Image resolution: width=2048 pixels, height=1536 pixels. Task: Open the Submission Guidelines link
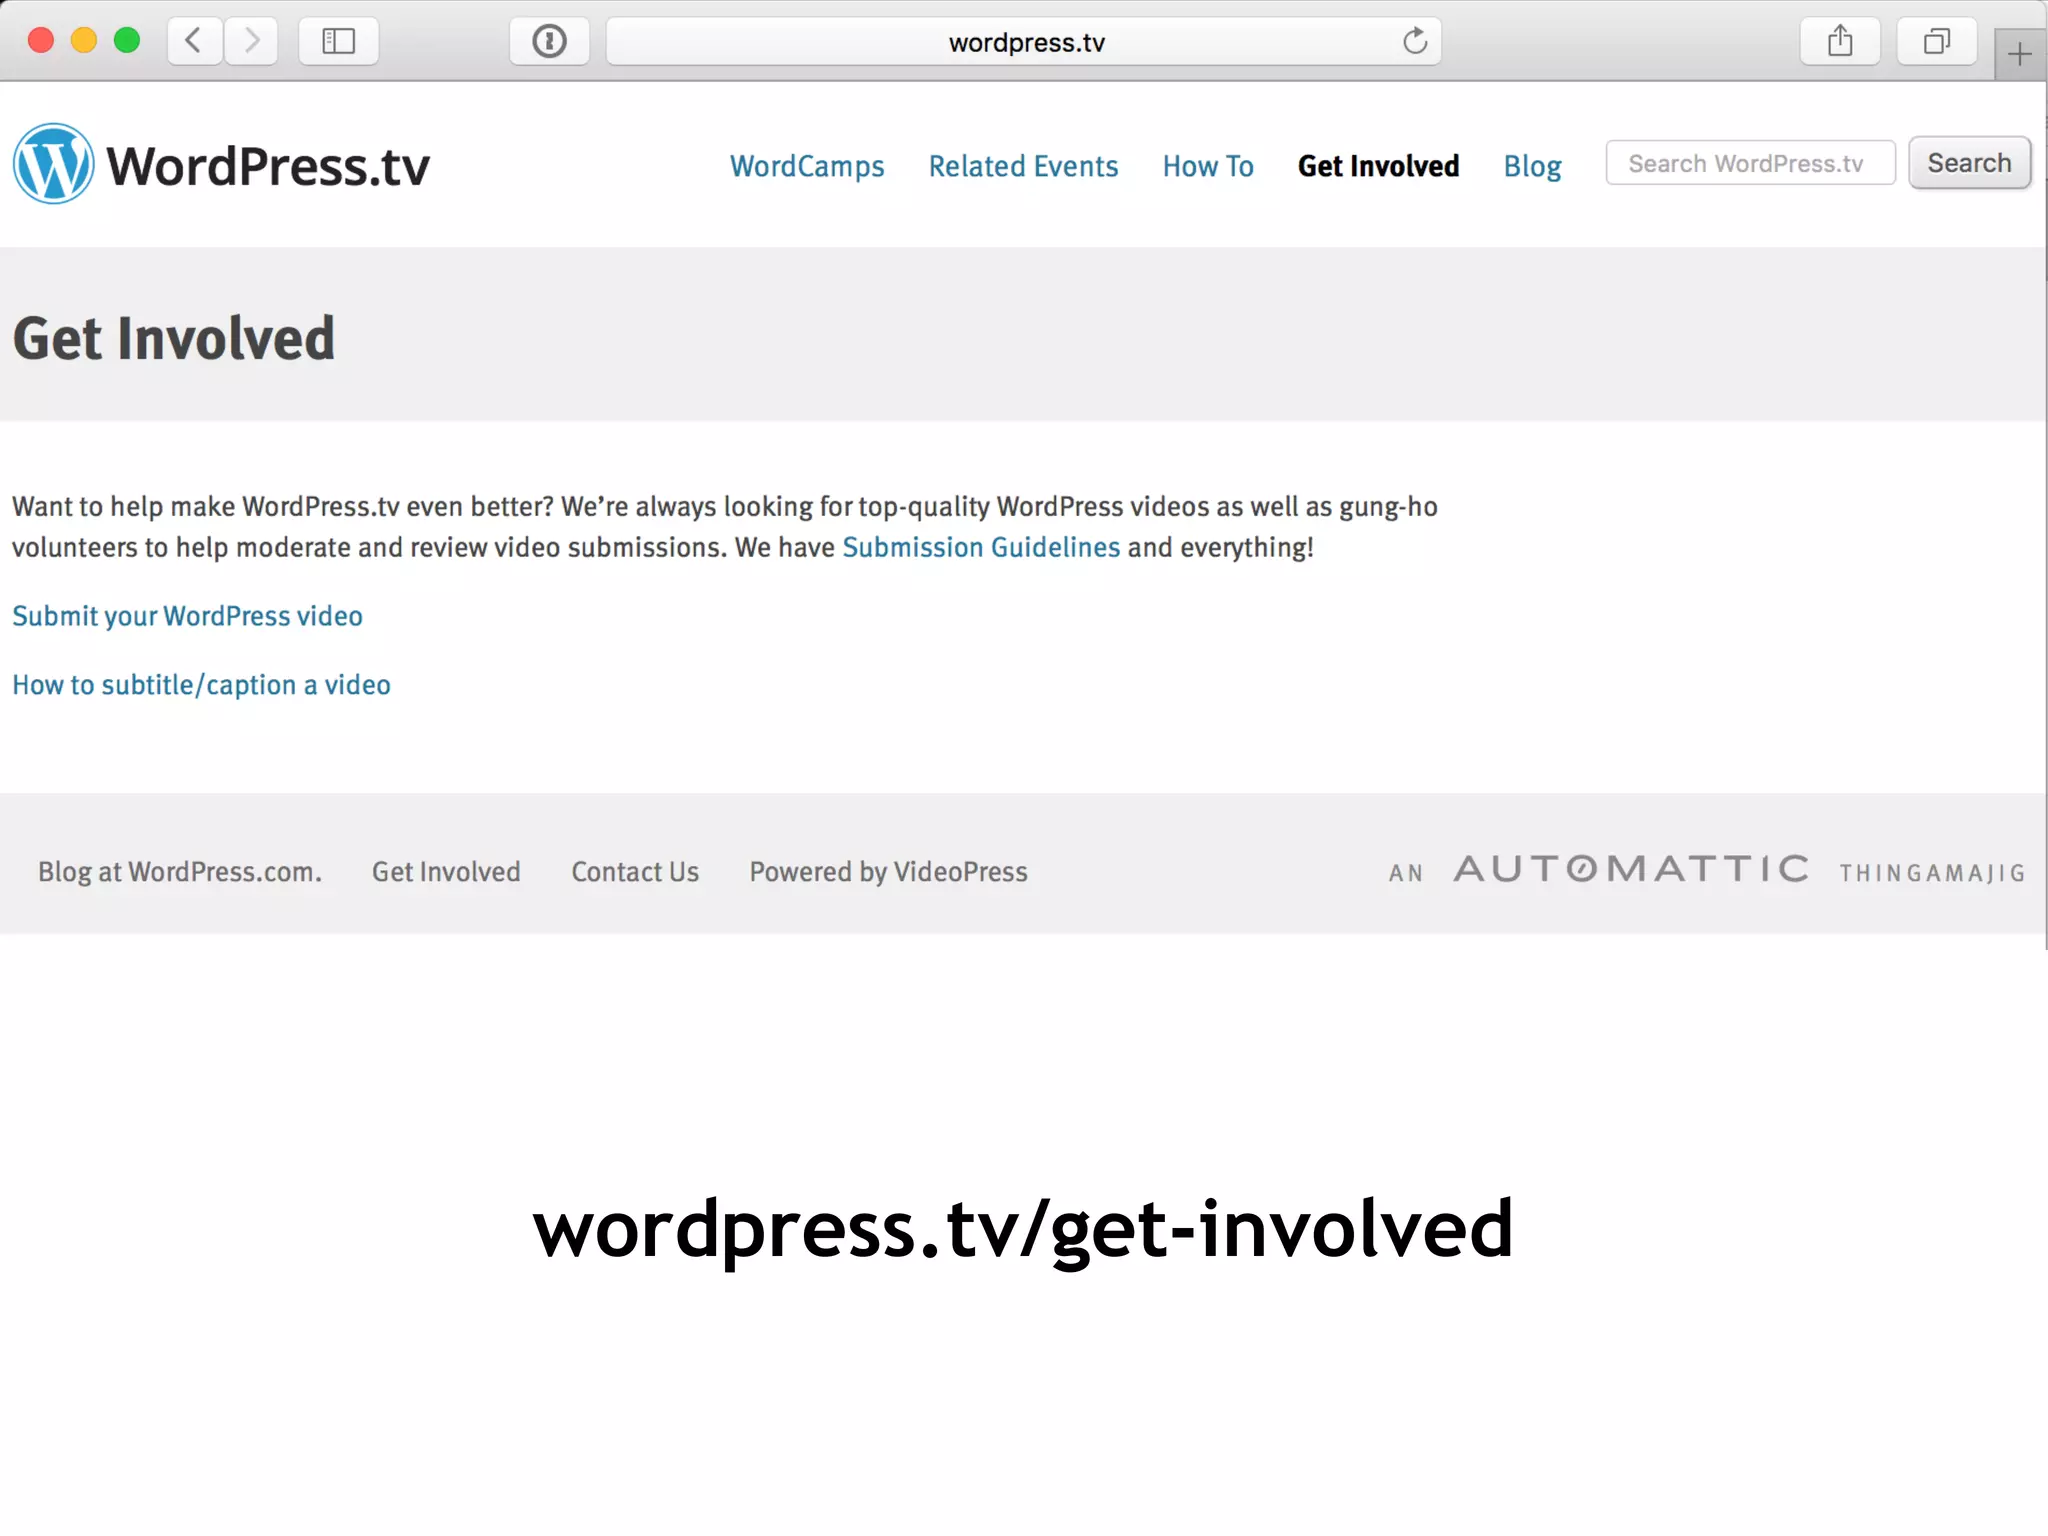981,547
